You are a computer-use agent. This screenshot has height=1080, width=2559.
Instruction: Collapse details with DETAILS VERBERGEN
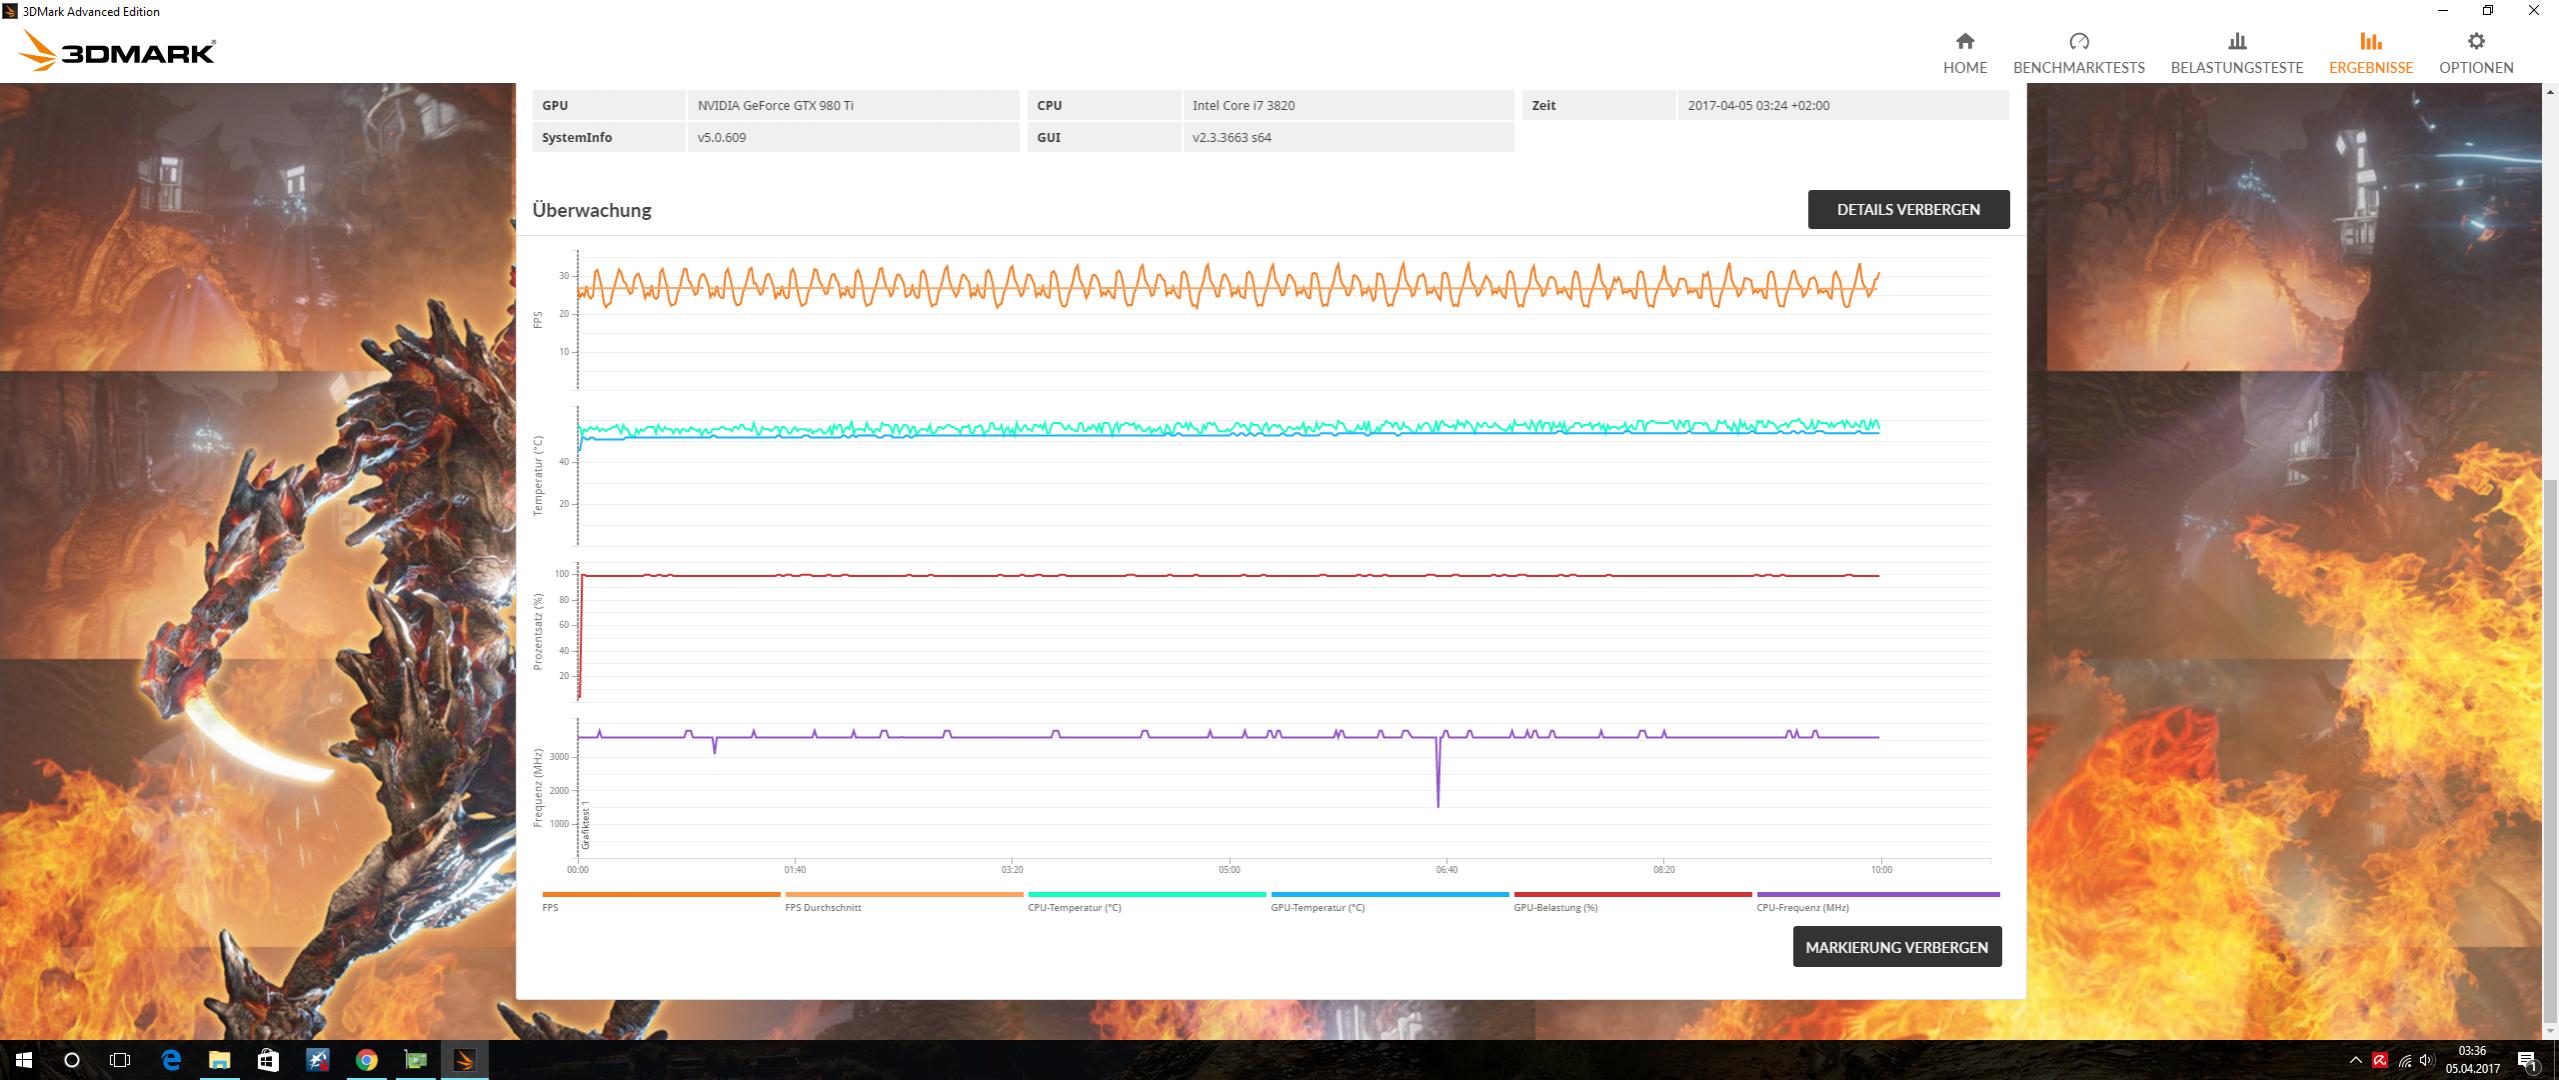(x=1907, y=209)
